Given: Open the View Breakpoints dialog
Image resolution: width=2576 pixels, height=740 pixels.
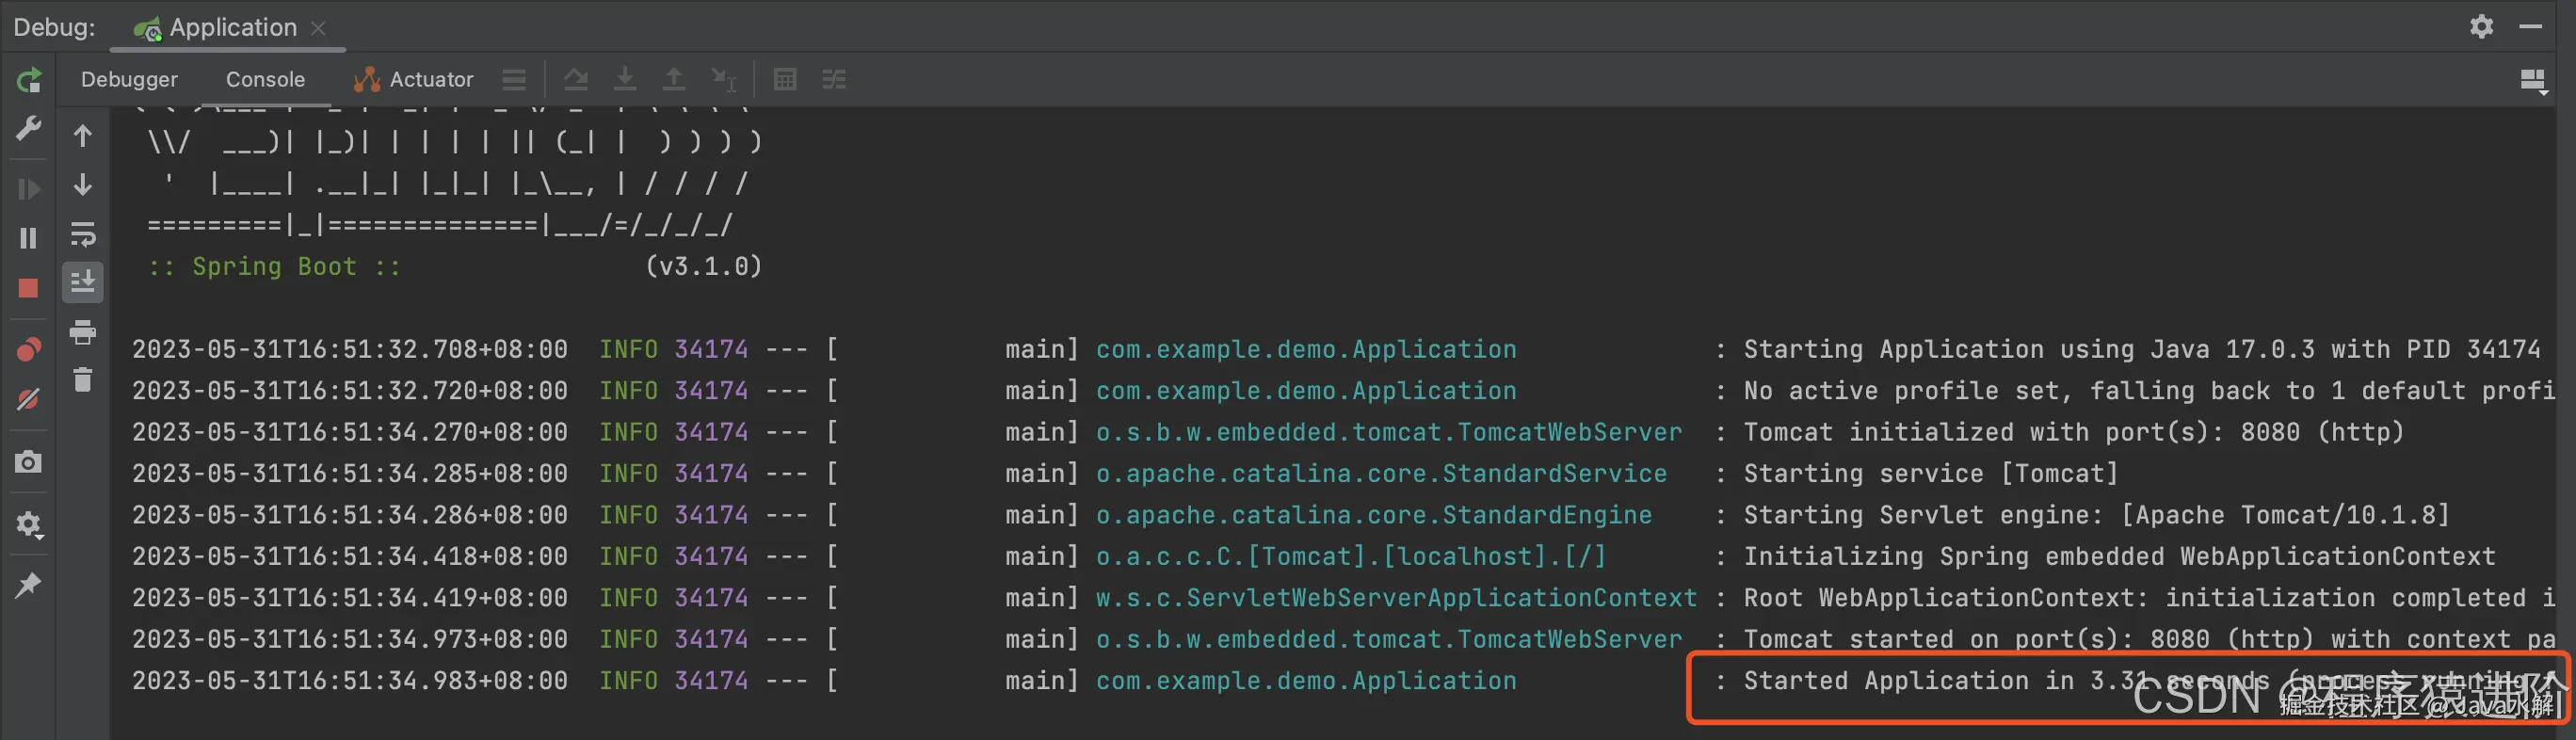Looking at the screenshot, I should 29,349.
